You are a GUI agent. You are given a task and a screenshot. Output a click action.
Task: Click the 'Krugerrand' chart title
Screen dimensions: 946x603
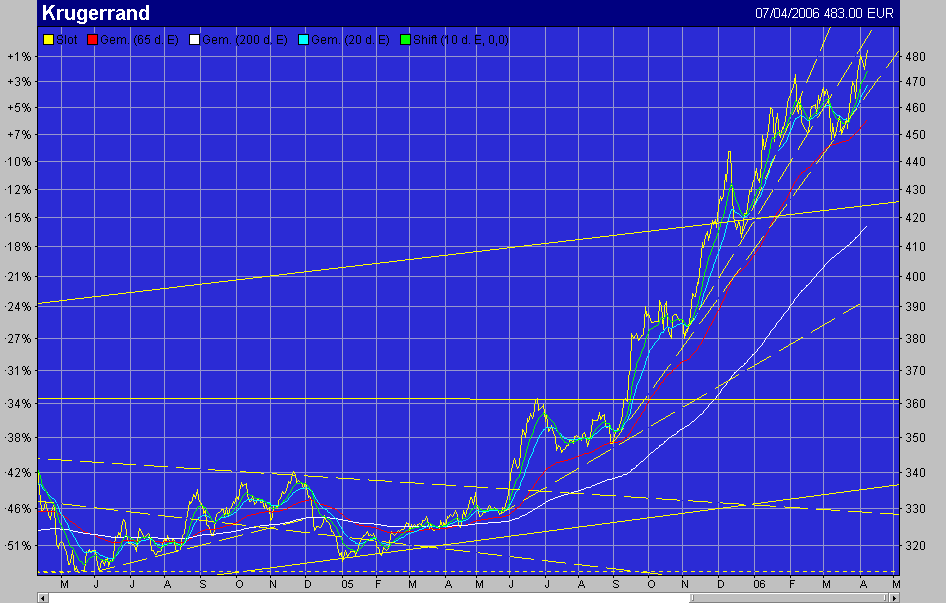pyautogui.click(x=96, y=13)
